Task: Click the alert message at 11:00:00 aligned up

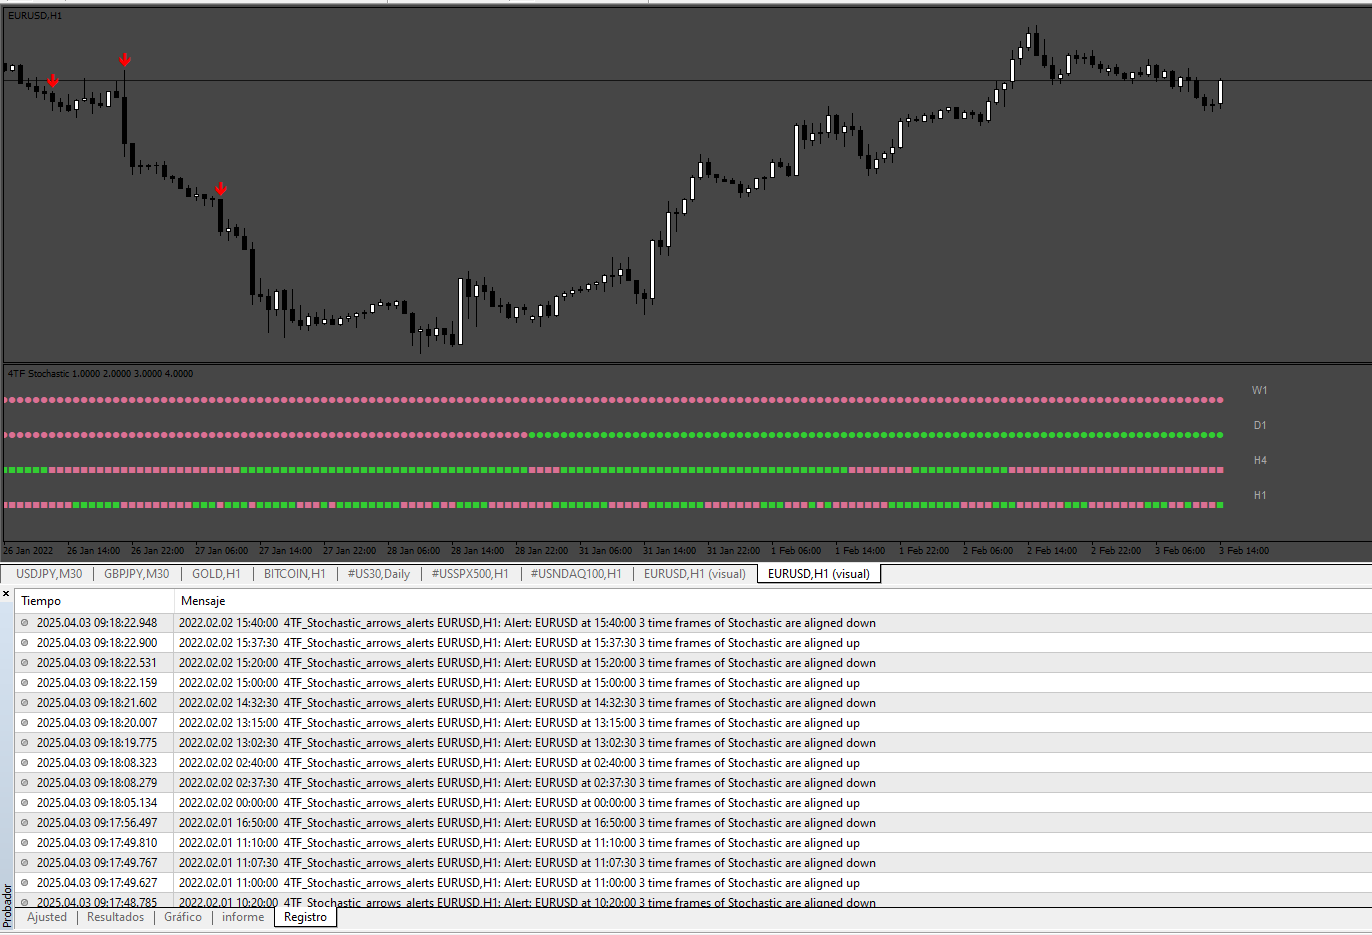Action: point(519,883)
